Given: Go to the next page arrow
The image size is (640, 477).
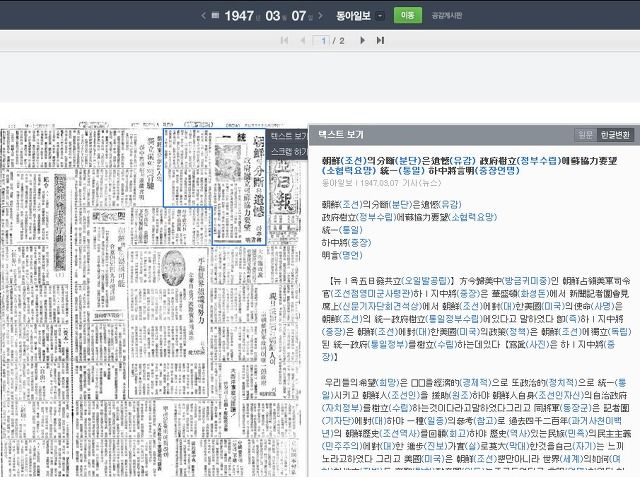Looking at the screenshot, I should coord(362,40).
